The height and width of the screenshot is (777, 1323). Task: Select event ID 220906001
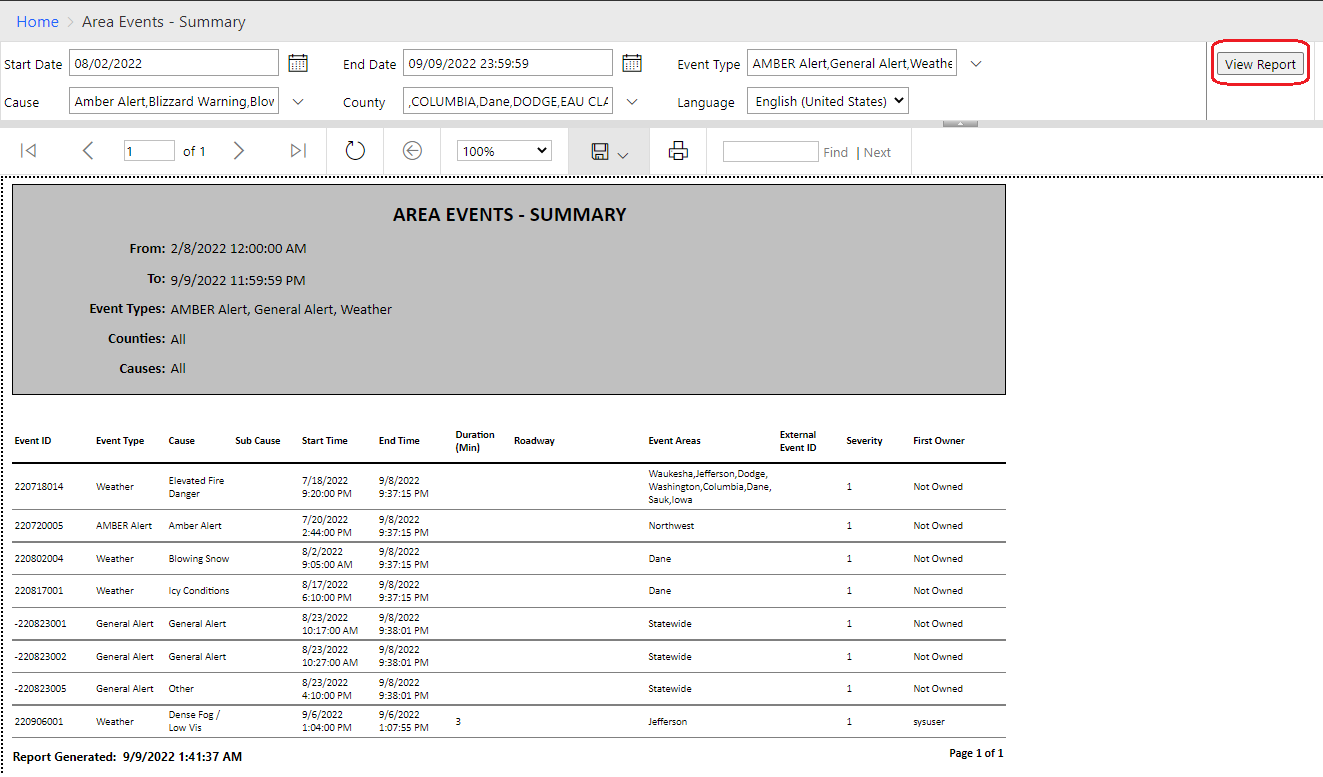tap(39, 722)
